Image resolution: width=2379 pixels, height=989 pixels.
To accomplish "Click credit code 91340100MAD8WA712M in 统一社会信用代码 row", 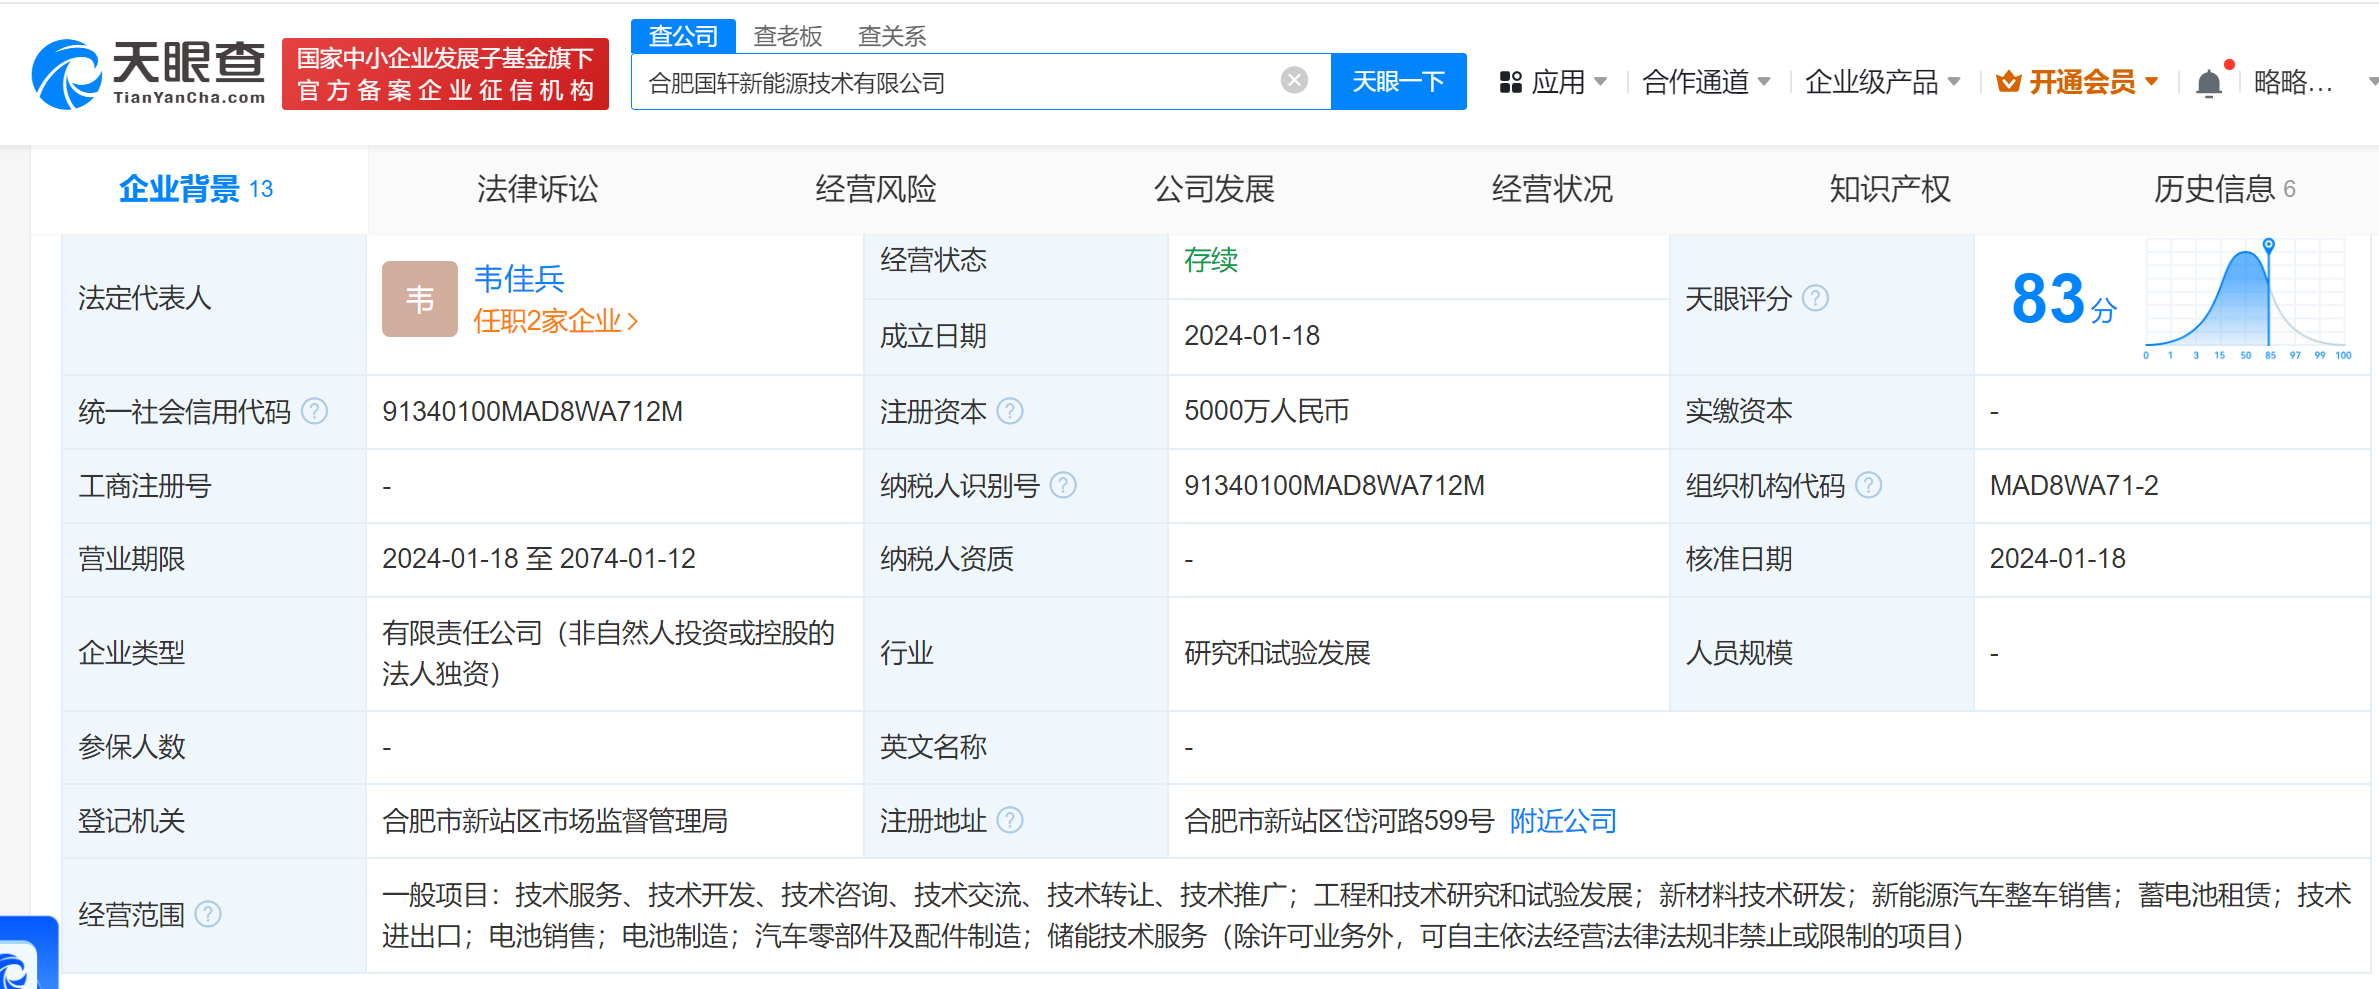I will coord(532,411).
